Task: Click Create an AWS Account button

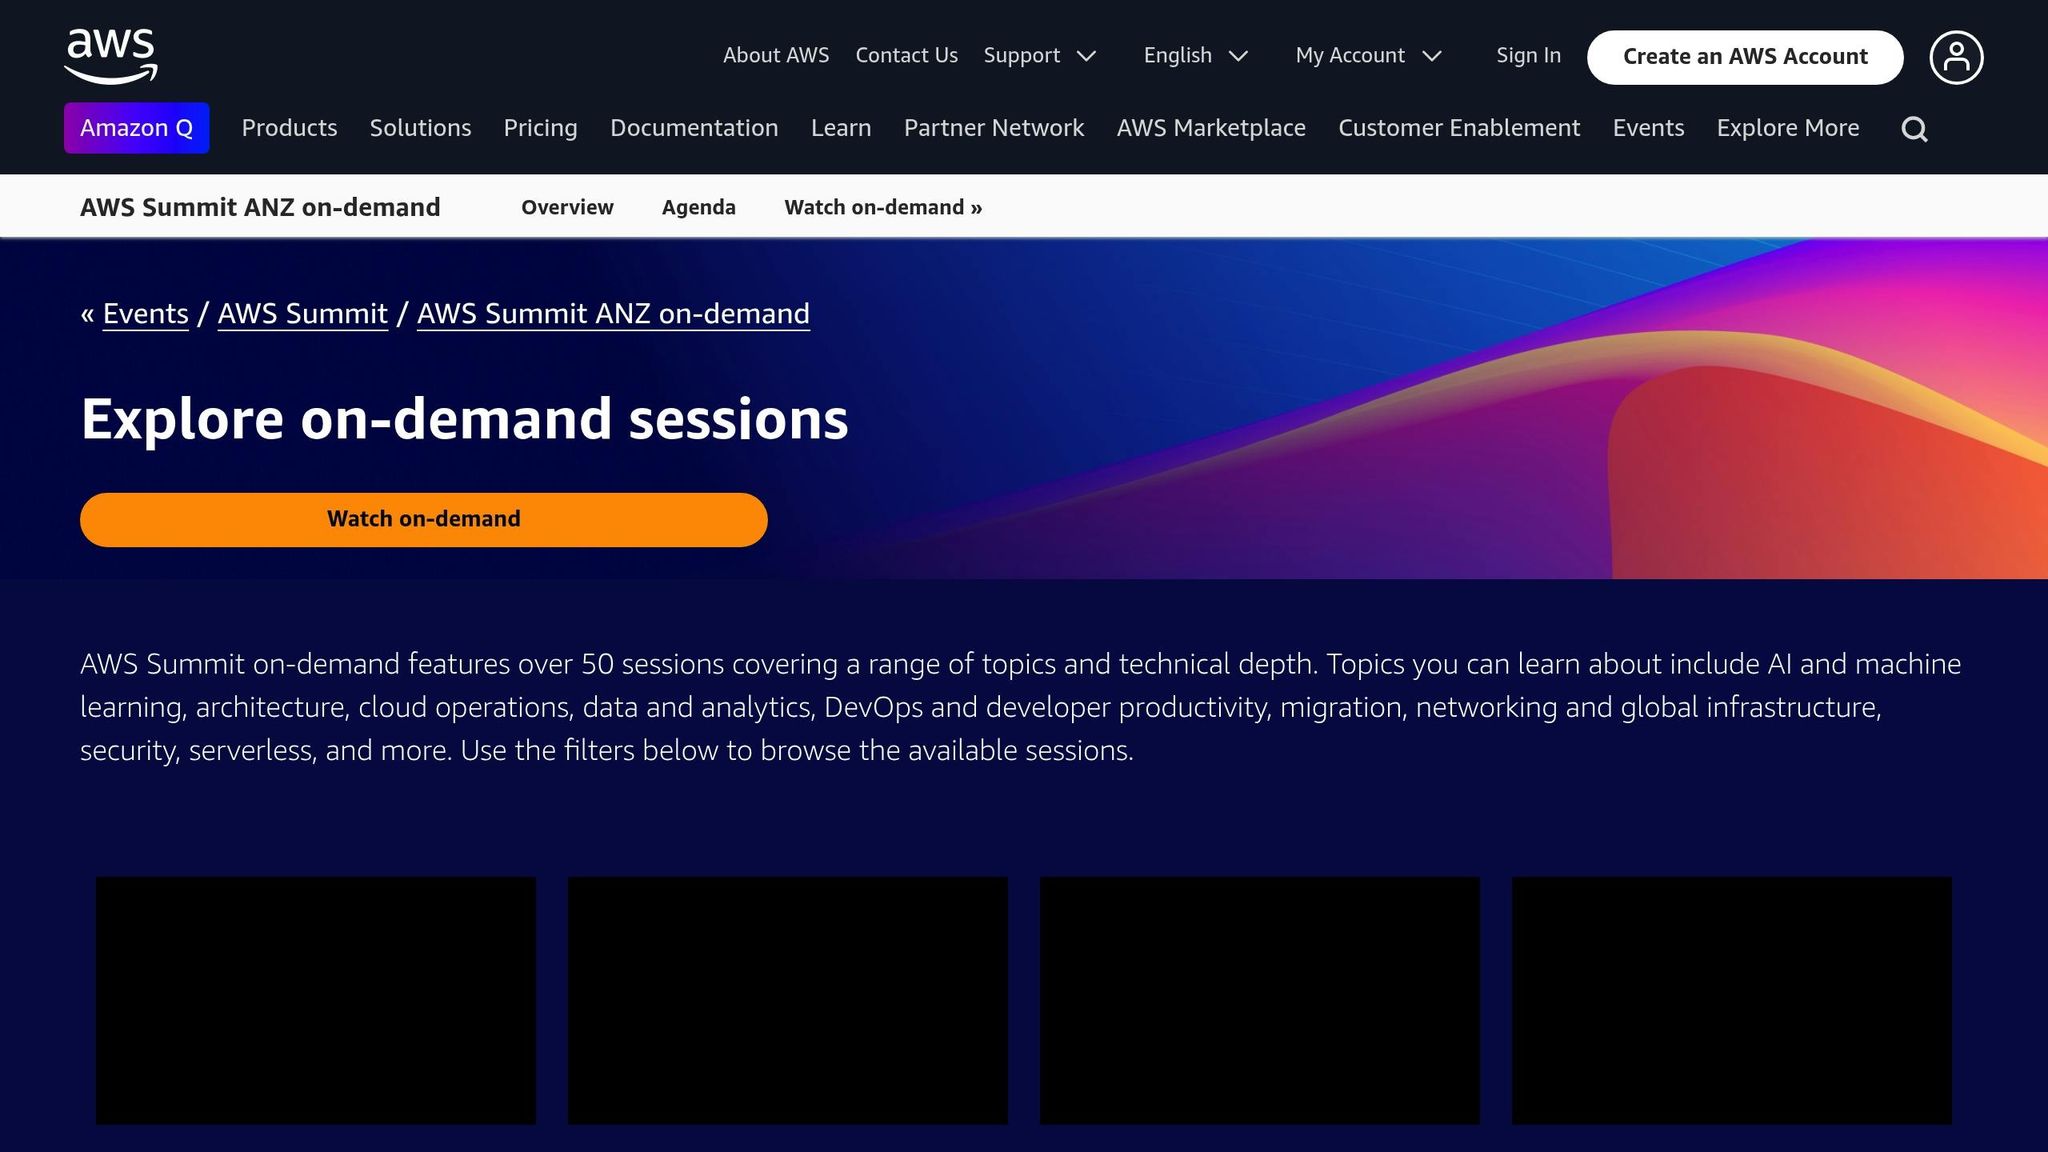Action: coord(1745,57)
